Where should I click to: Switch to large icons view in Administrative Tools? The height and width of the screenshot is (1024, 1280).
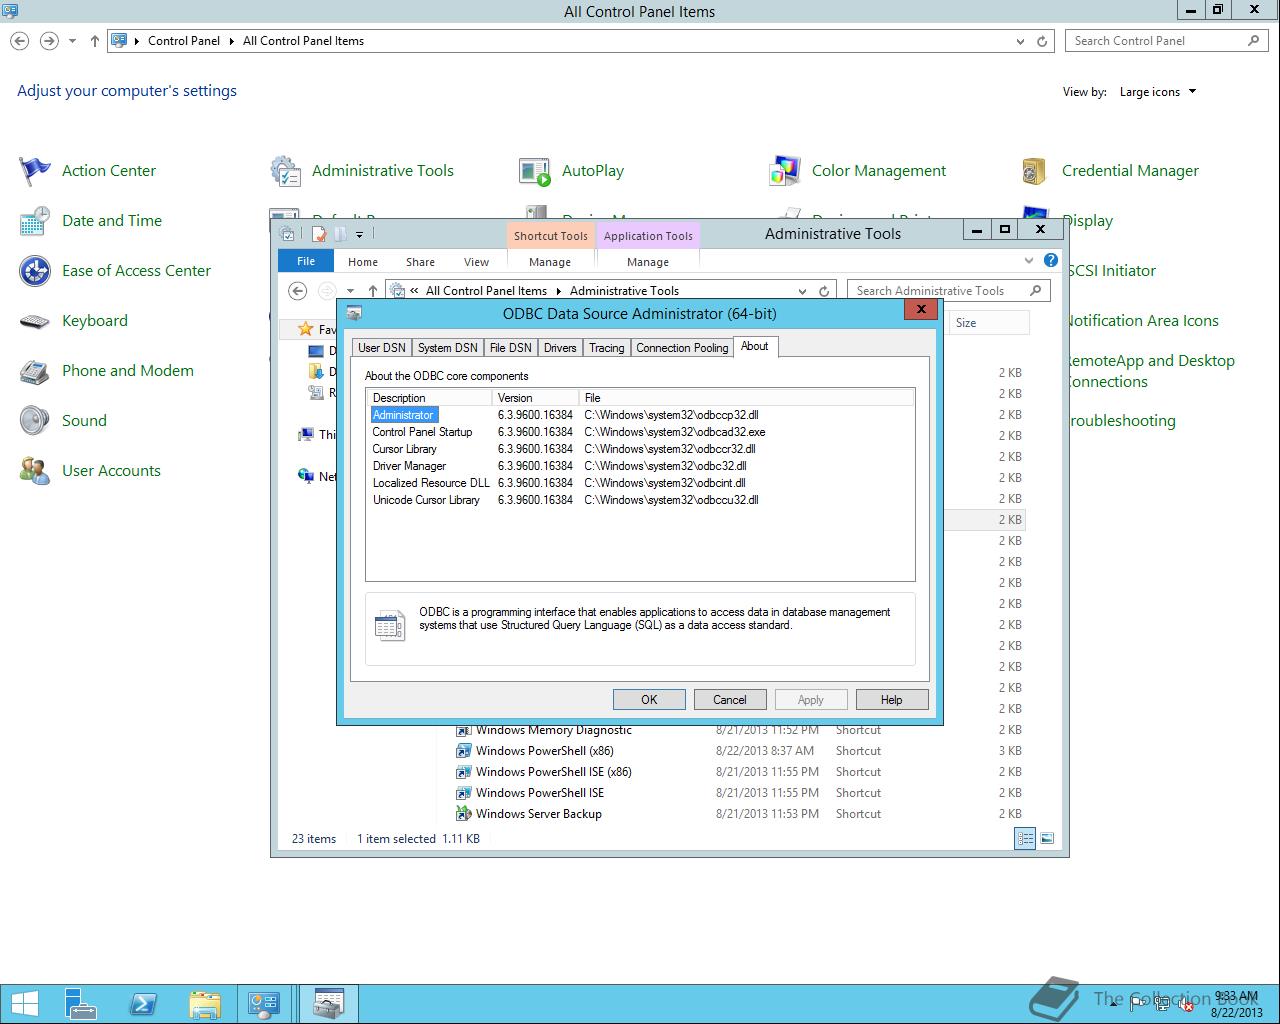pyautogui.click(x=1047, y=839)
